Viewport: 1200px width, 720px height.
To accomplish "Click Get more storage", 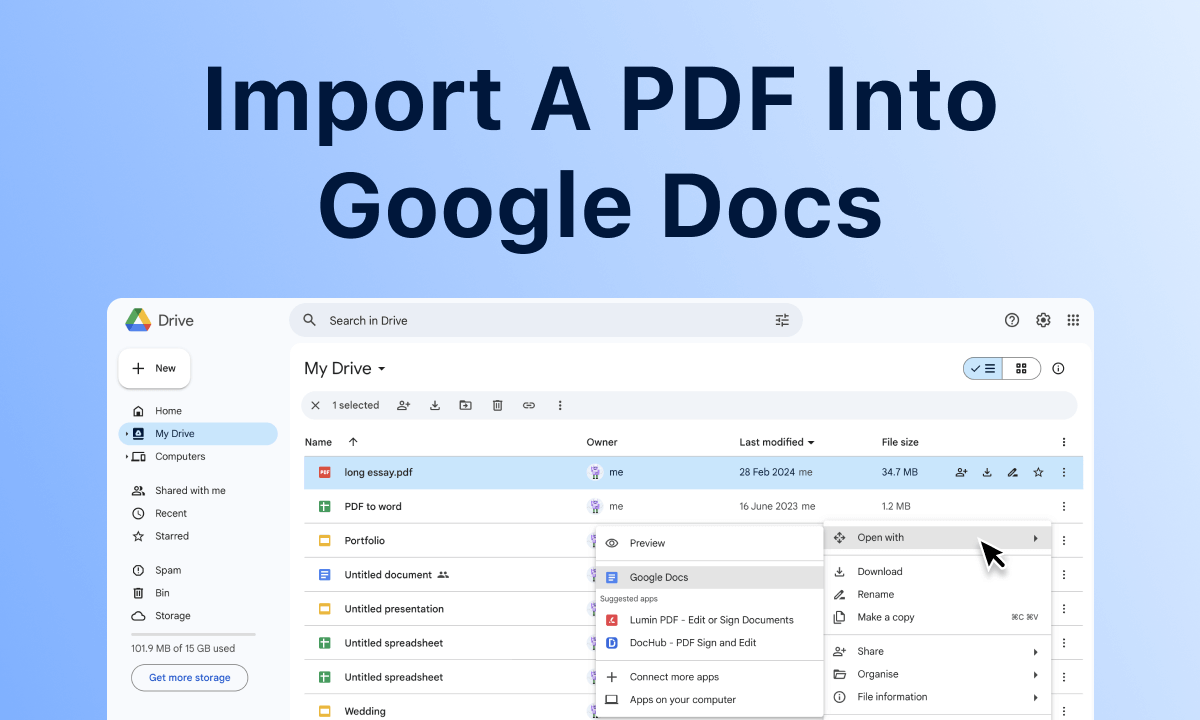I will click(x=189, y=677).
